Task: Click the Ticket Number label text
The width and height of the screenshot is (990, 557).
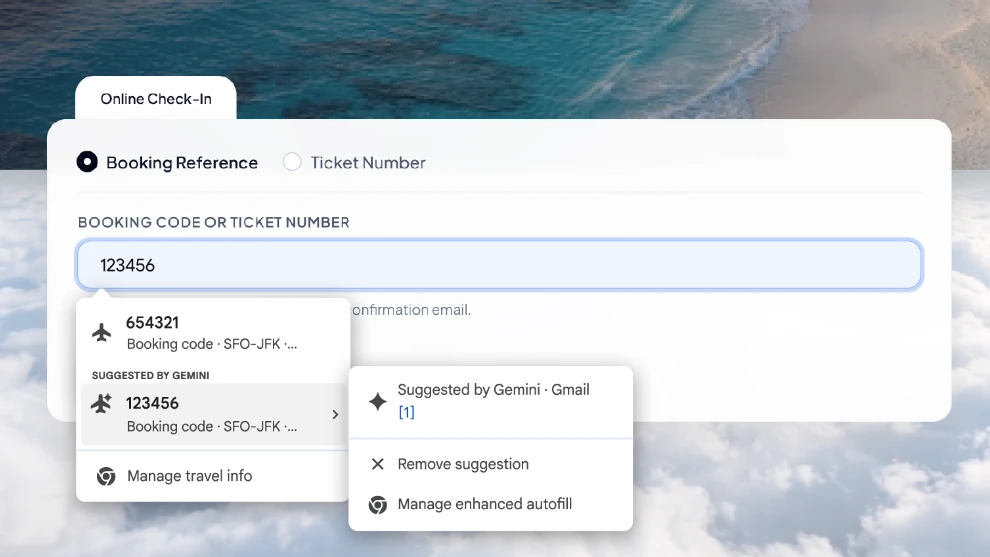Action: pyautogui.click(x=368, y=162)
